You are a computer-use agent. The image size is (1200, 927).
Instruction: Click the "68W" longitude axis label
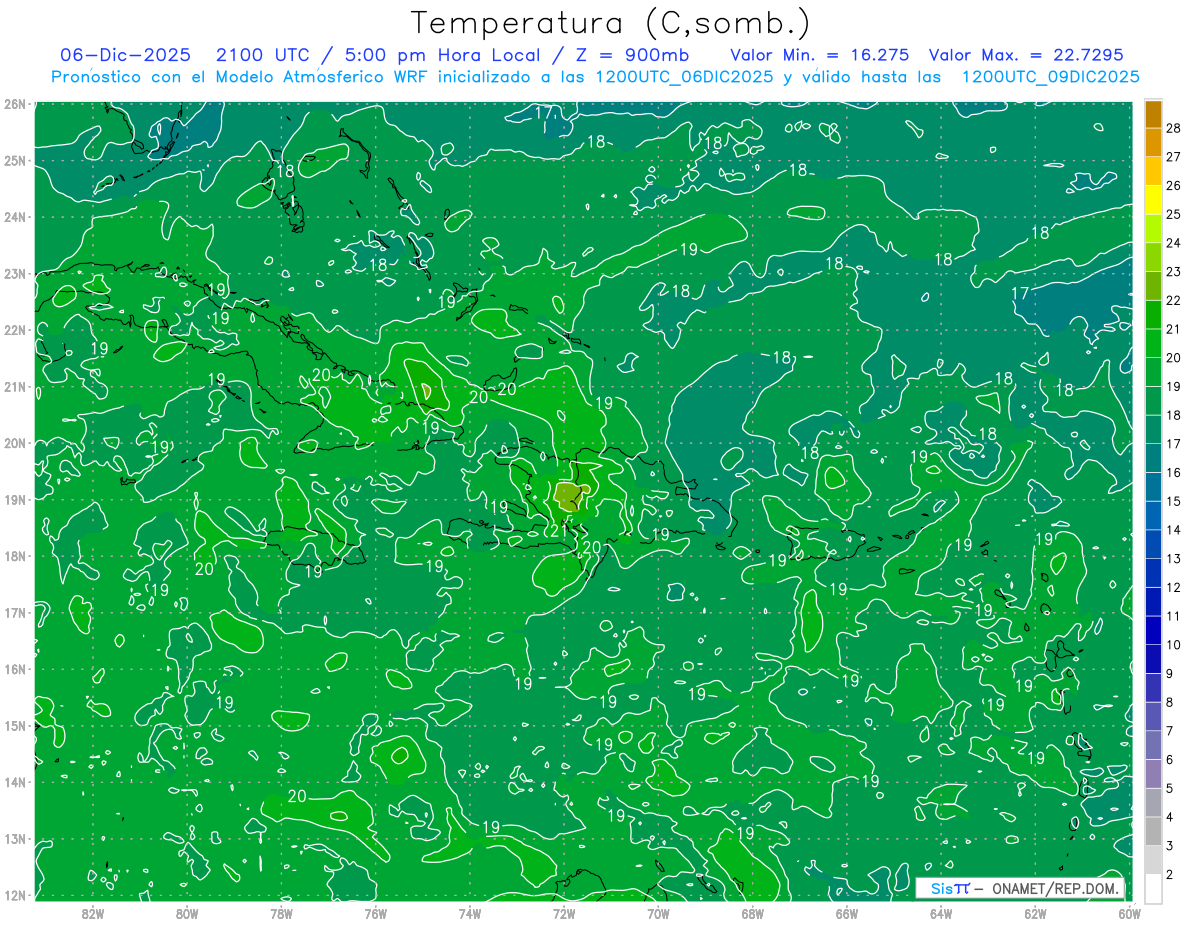(753, 913)
